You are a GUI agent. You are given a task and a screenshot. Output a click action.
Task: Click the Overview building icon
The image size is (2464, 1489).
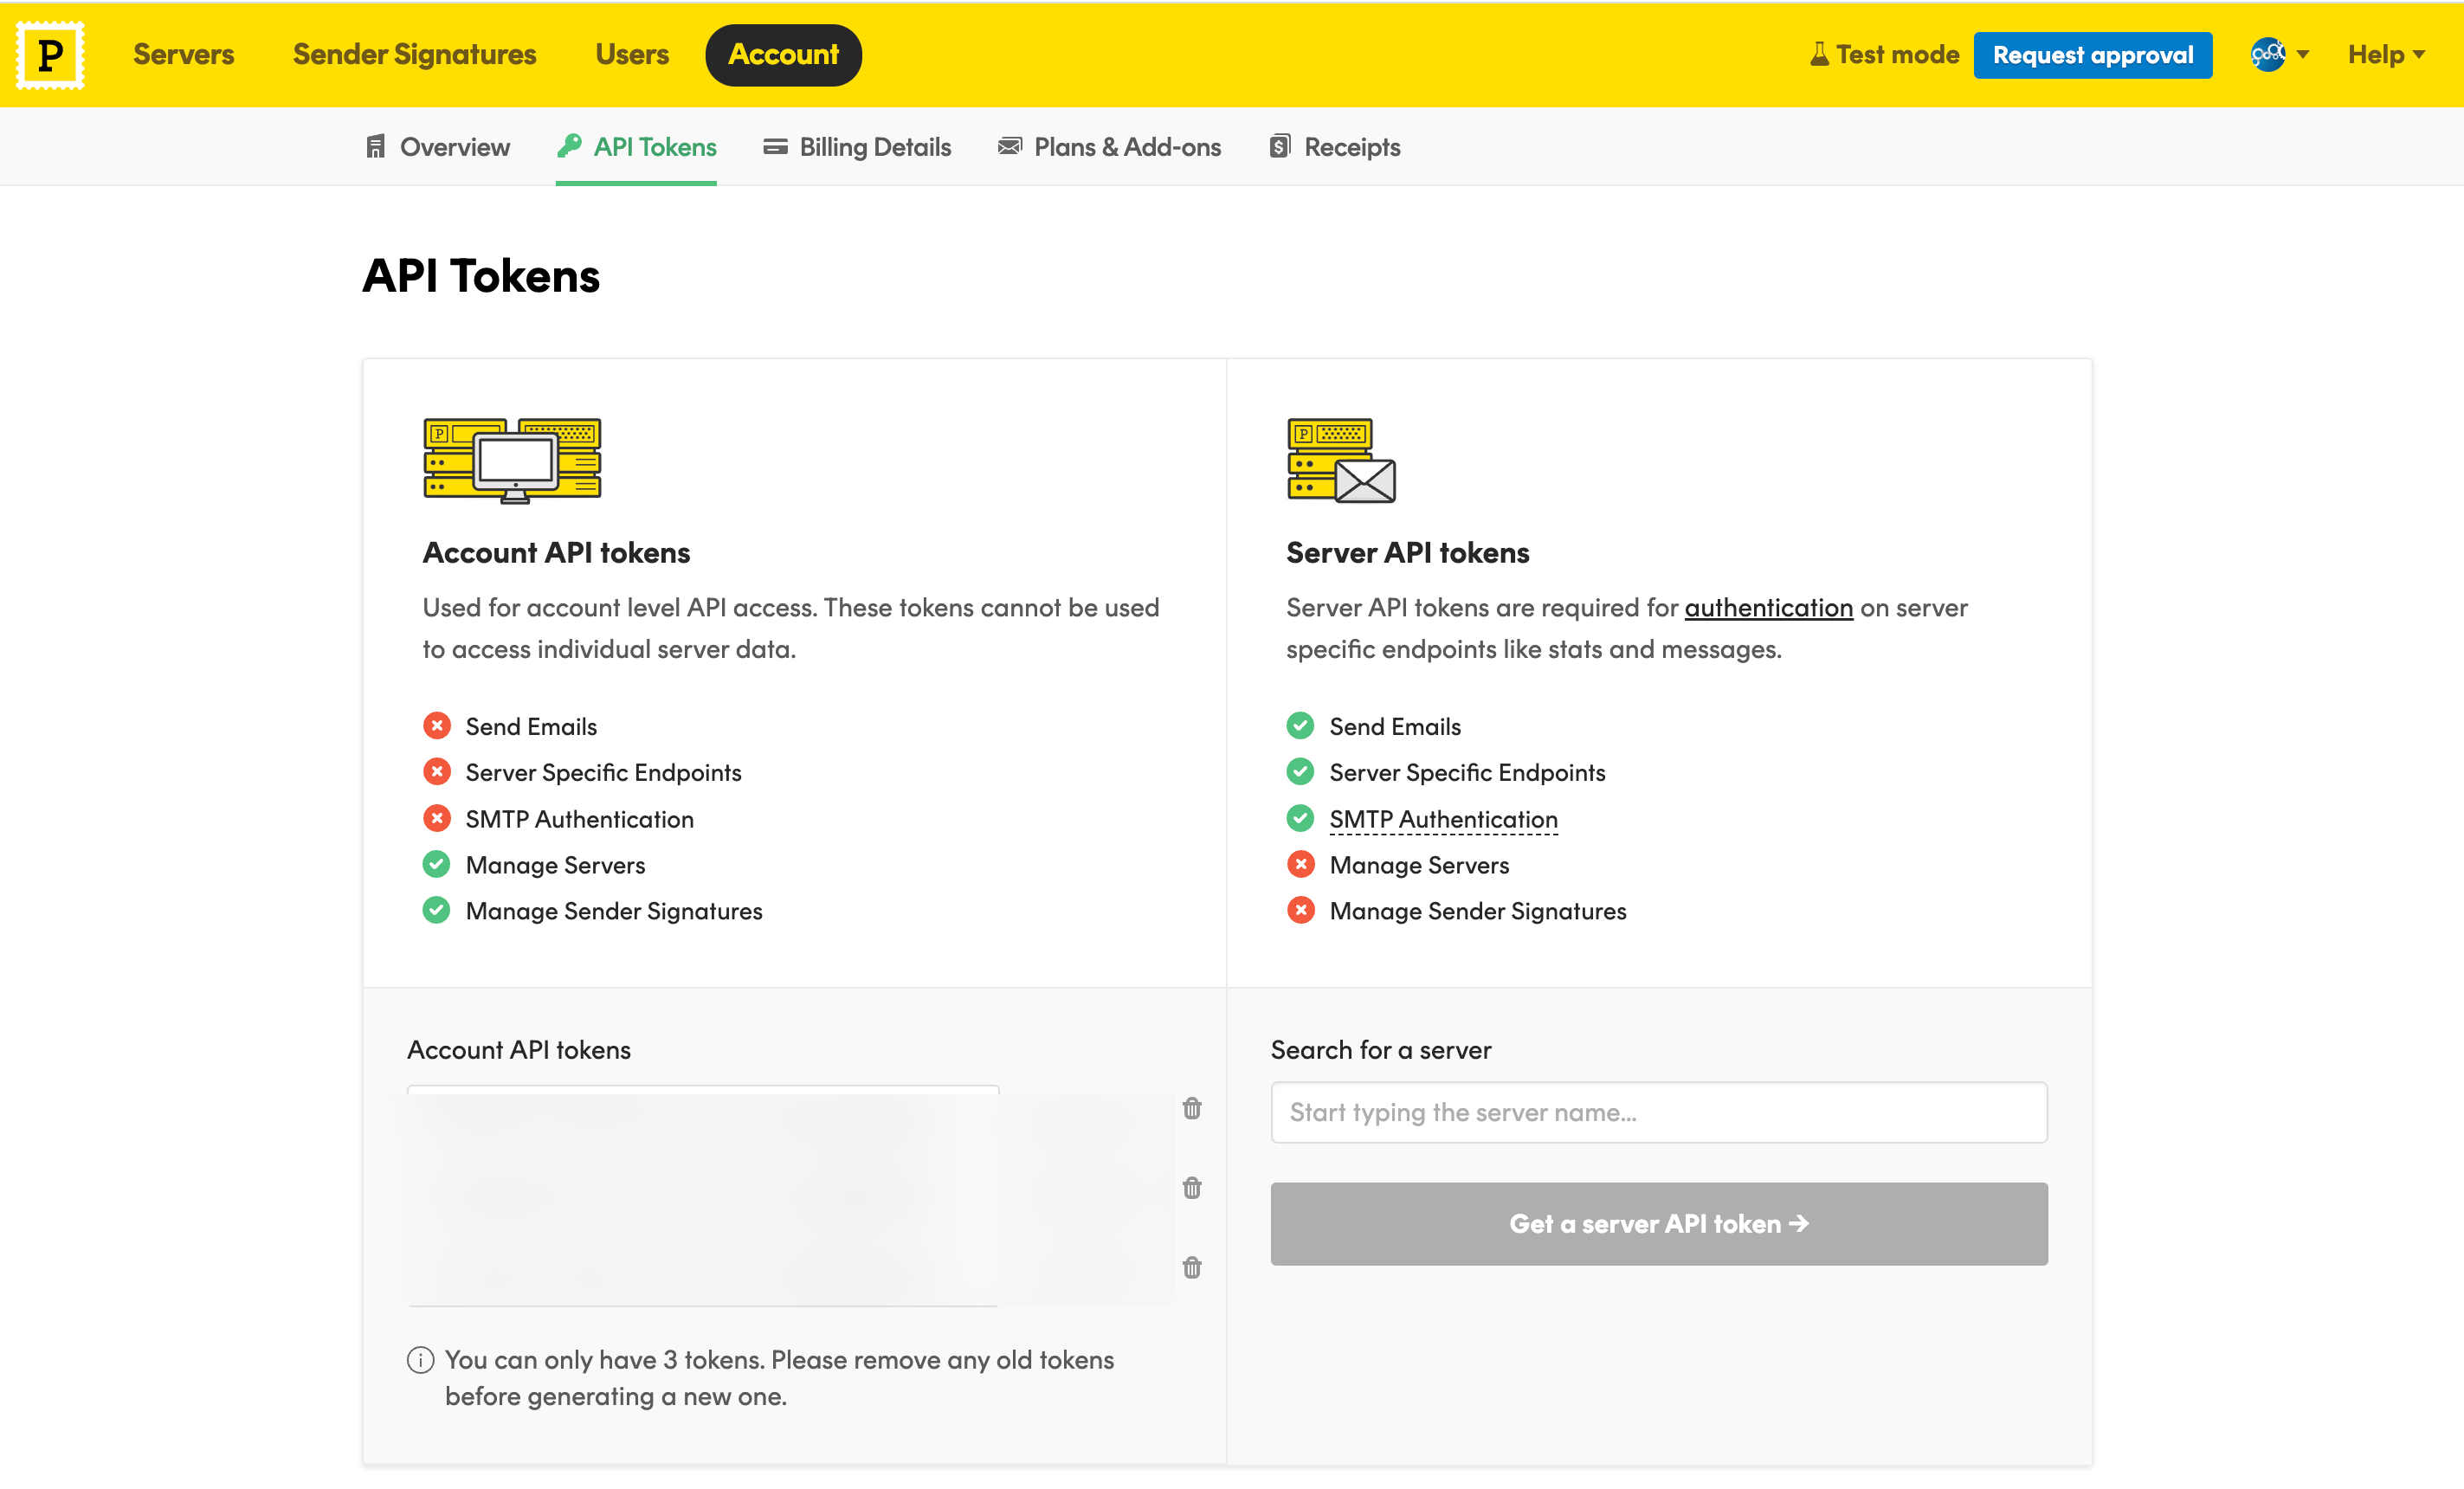tap(375, 147)
